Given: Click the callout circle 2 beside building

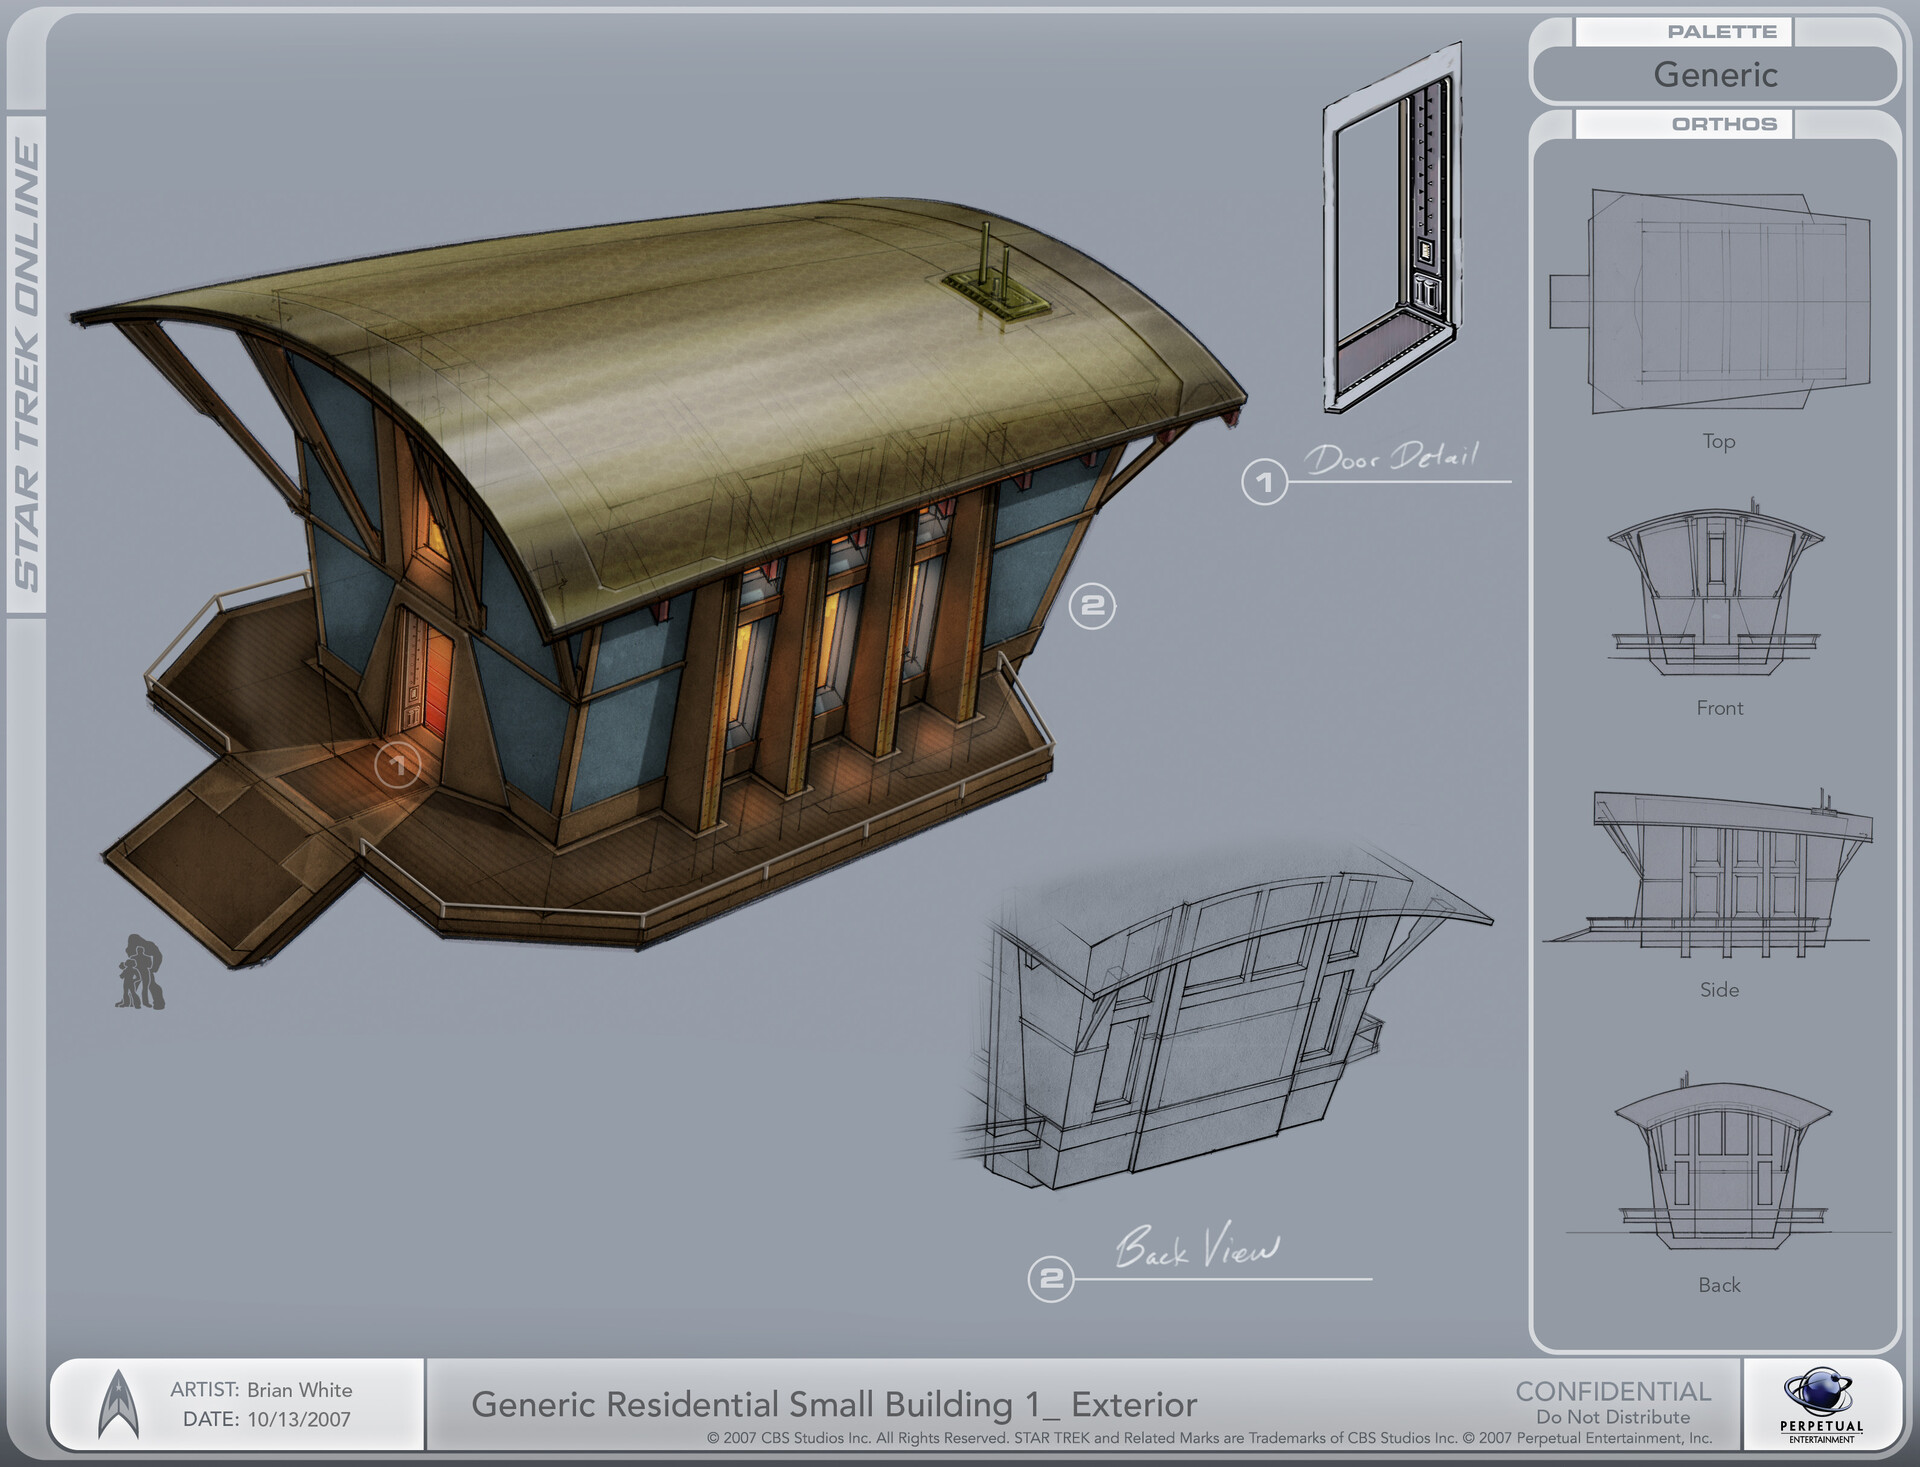Looking at the screenshot, I should click(x=1092, y=605).
